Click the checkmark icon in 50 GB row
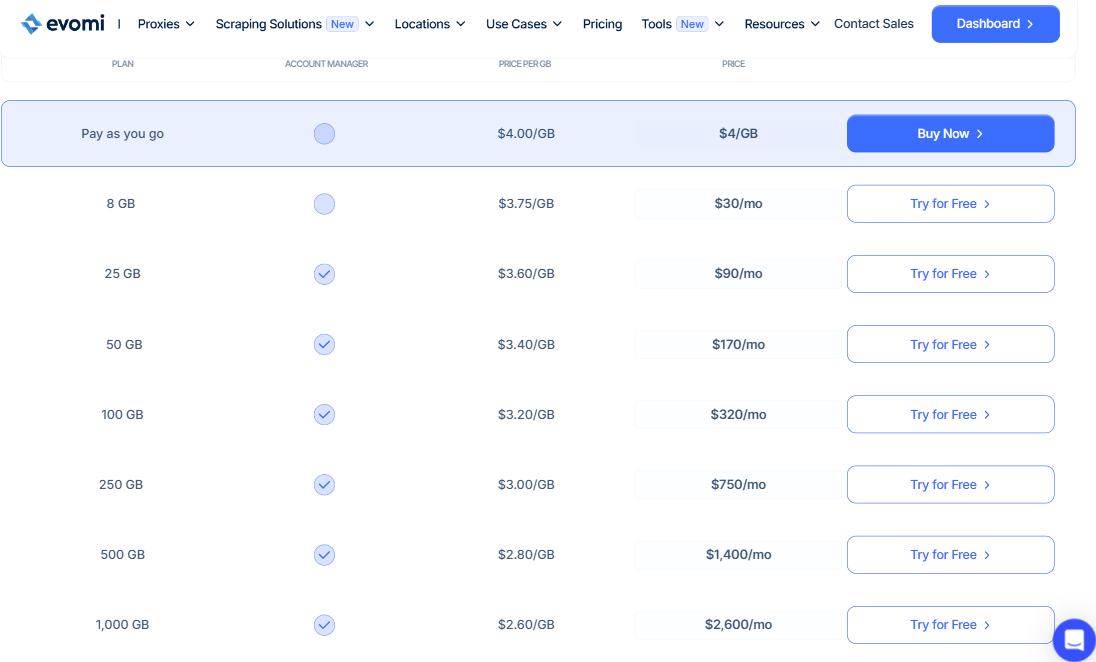 (324, 345)
